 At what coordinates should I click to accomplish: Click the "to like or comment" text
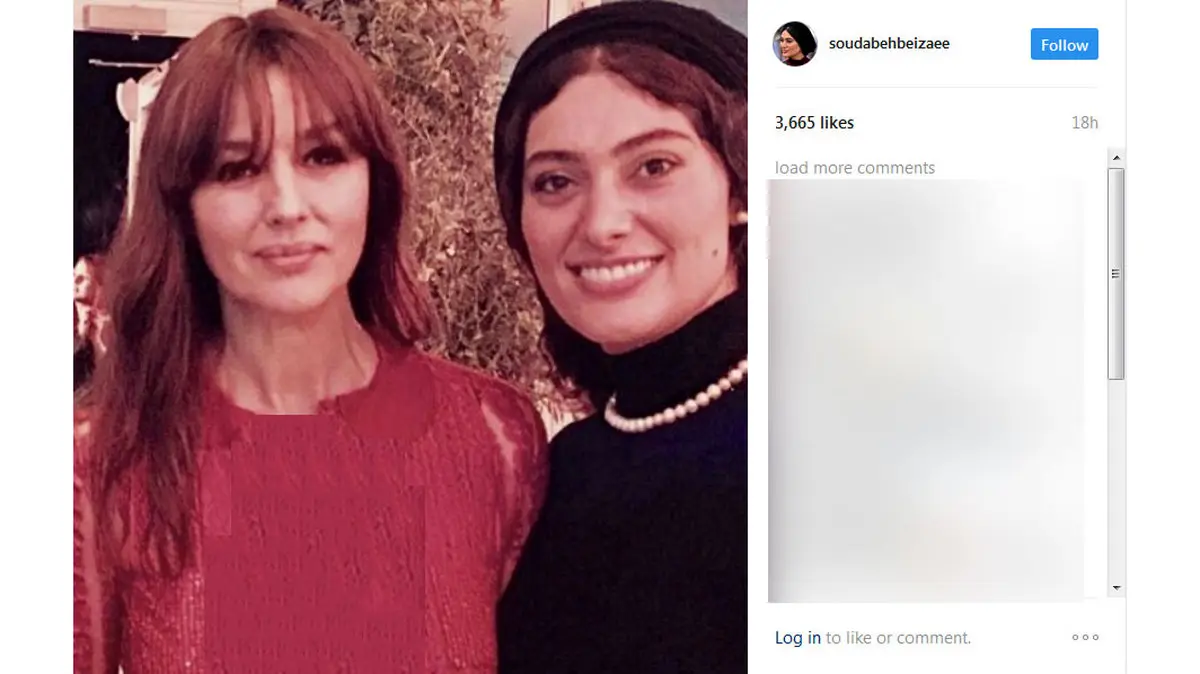click(898, 638)
